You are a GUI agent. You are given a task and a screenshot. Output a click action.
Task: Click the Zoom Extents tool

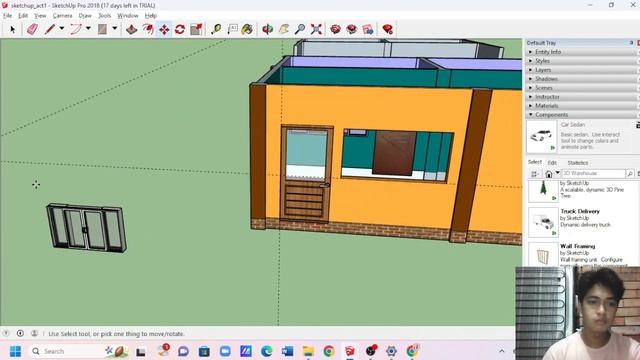pos(316,29)
